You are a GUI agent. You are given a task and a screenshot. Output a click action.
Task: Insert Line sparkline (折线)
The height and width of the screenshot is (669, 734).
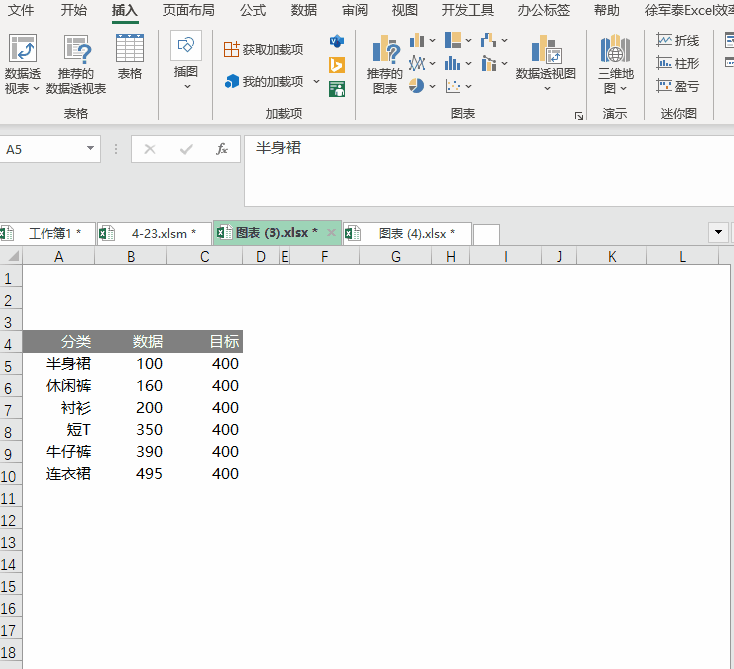coord(677,40)
